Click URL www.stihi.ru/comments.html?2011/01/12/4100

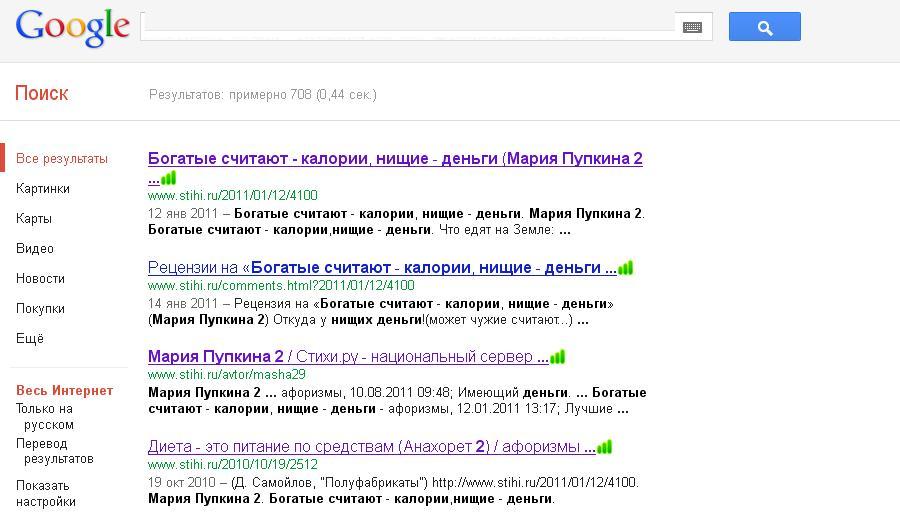[x=281, y=285]
